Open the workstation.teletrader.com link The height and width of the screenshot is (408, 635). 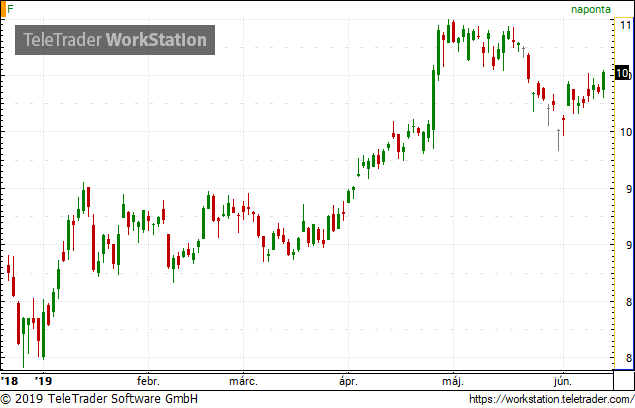552,399
